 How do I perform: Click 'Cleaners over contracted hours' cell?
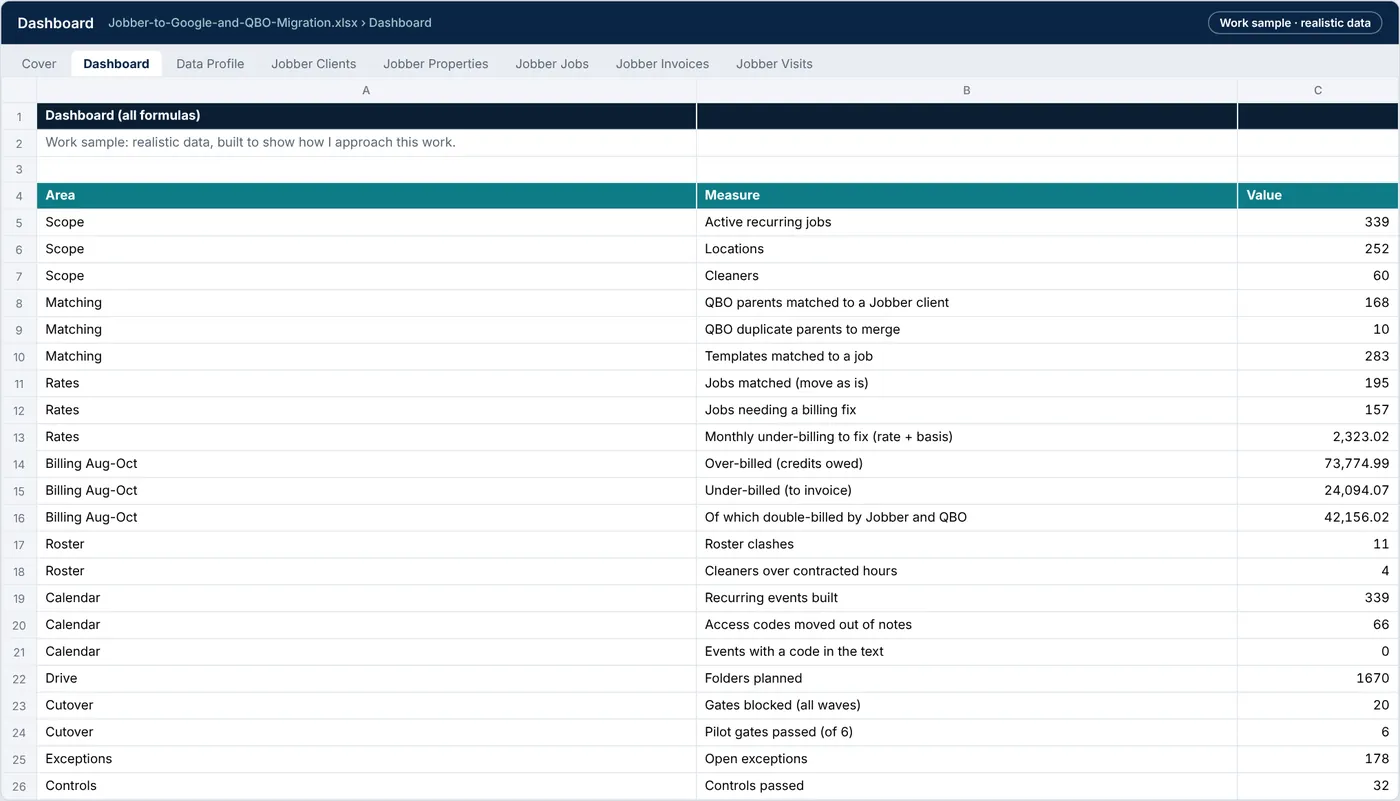tap(966, 571)
